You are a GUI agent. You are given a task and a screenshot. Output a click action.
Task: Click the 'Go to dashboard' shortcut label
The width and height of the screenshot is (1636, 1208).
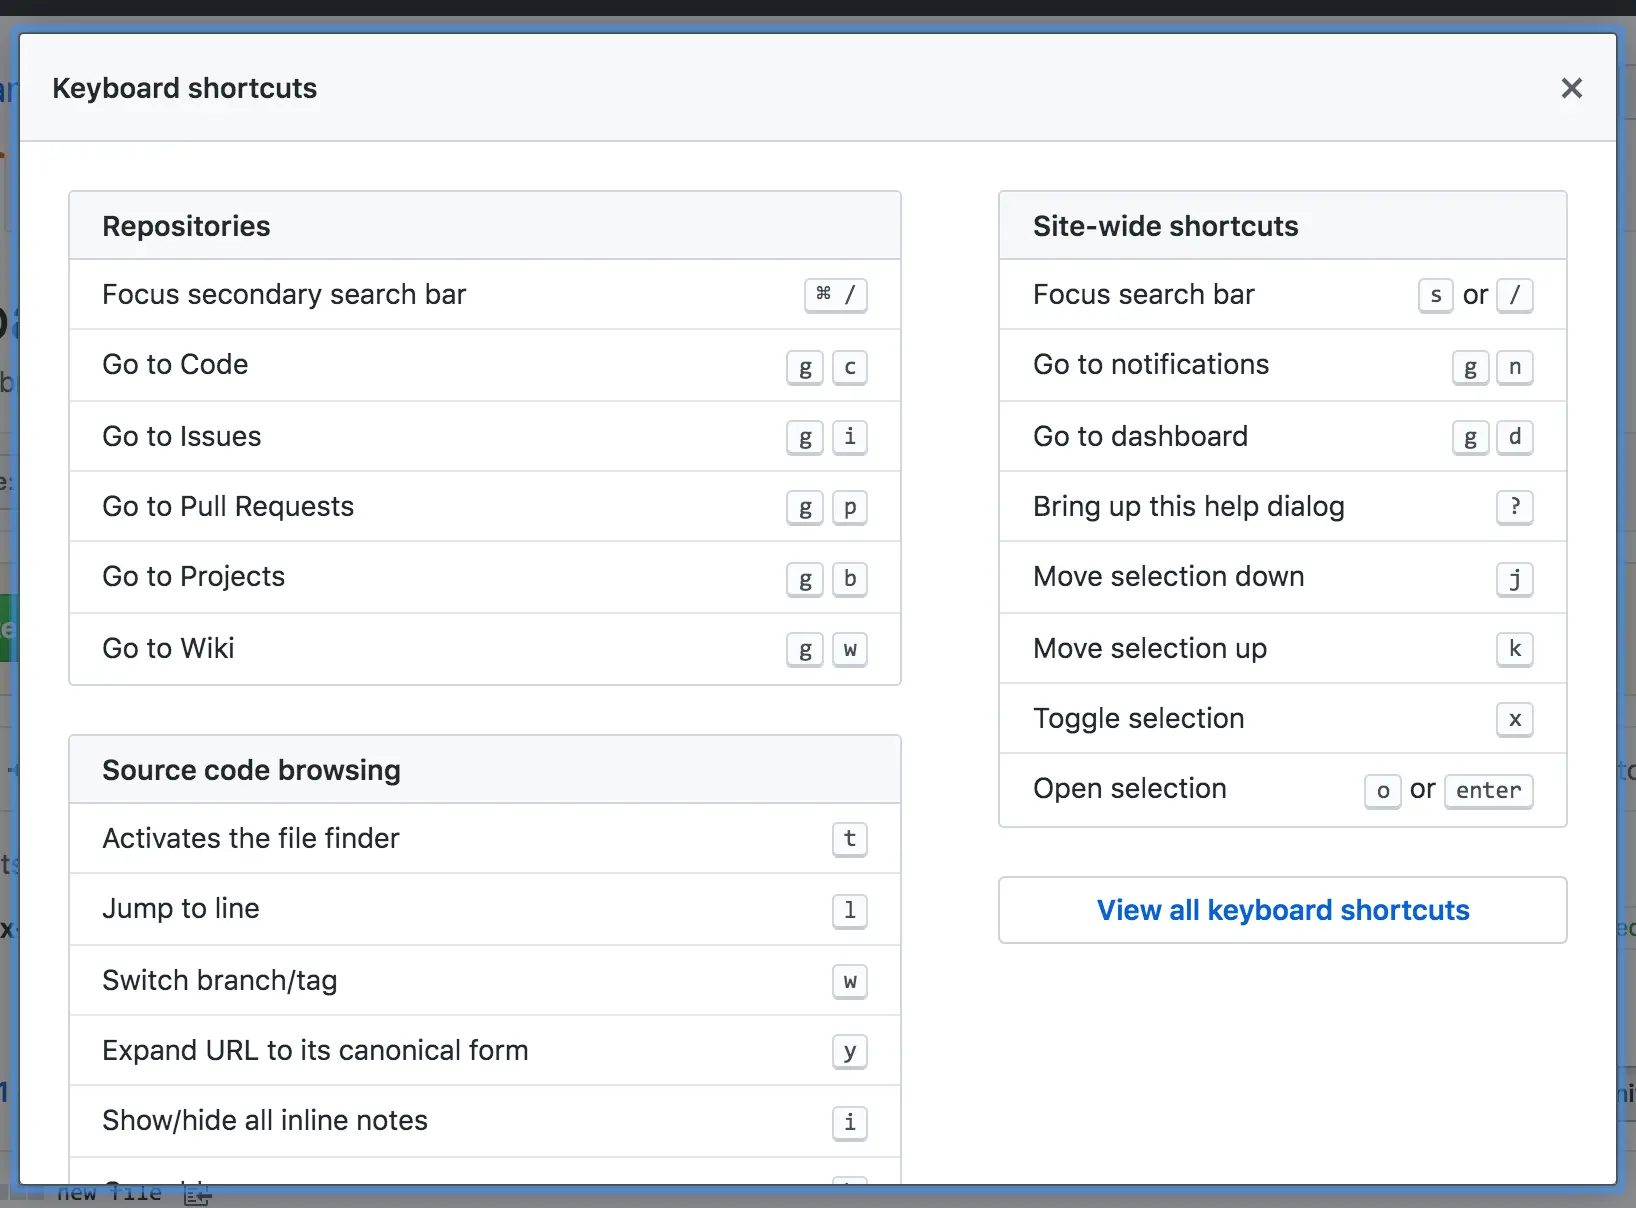coord(1140,436)
